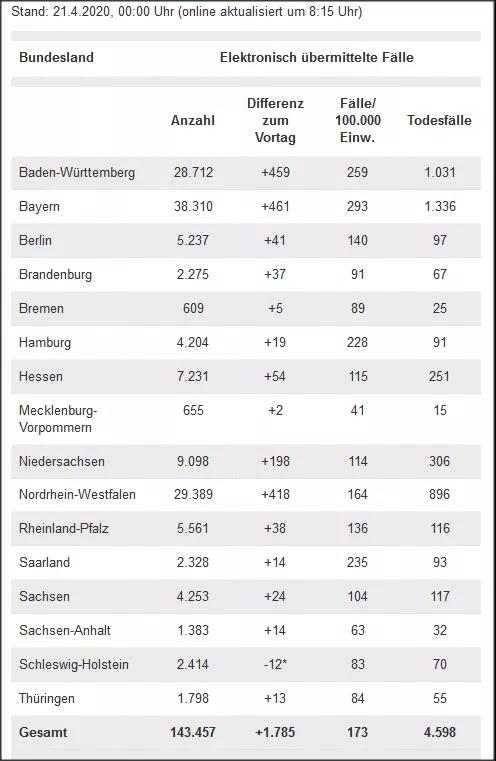Select the Gesamt total 143.457
The height and width of the screenshot is (761, 496).
point(193,732)
